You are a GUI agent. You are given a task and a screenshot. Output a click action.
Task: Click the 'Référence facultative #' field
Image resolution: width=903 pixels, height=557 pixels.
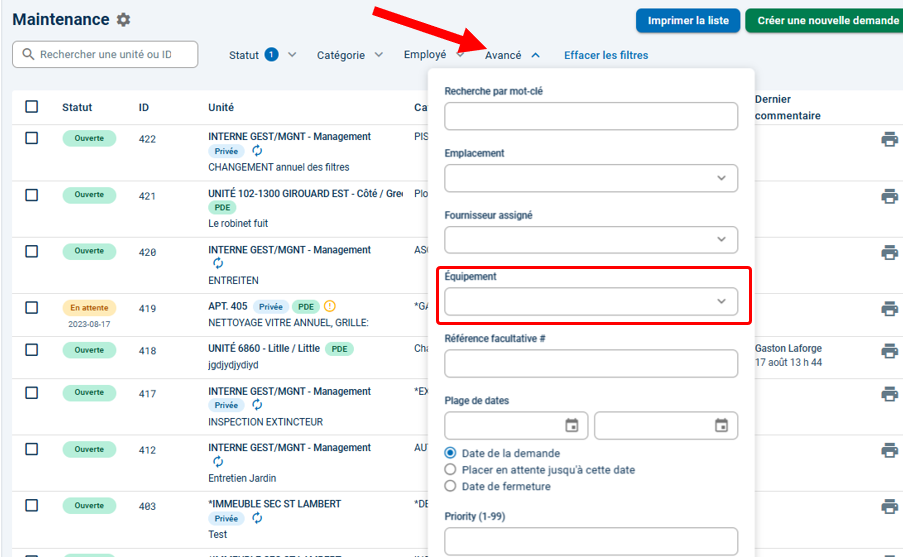pyautogui.click(x=591, y=363)
